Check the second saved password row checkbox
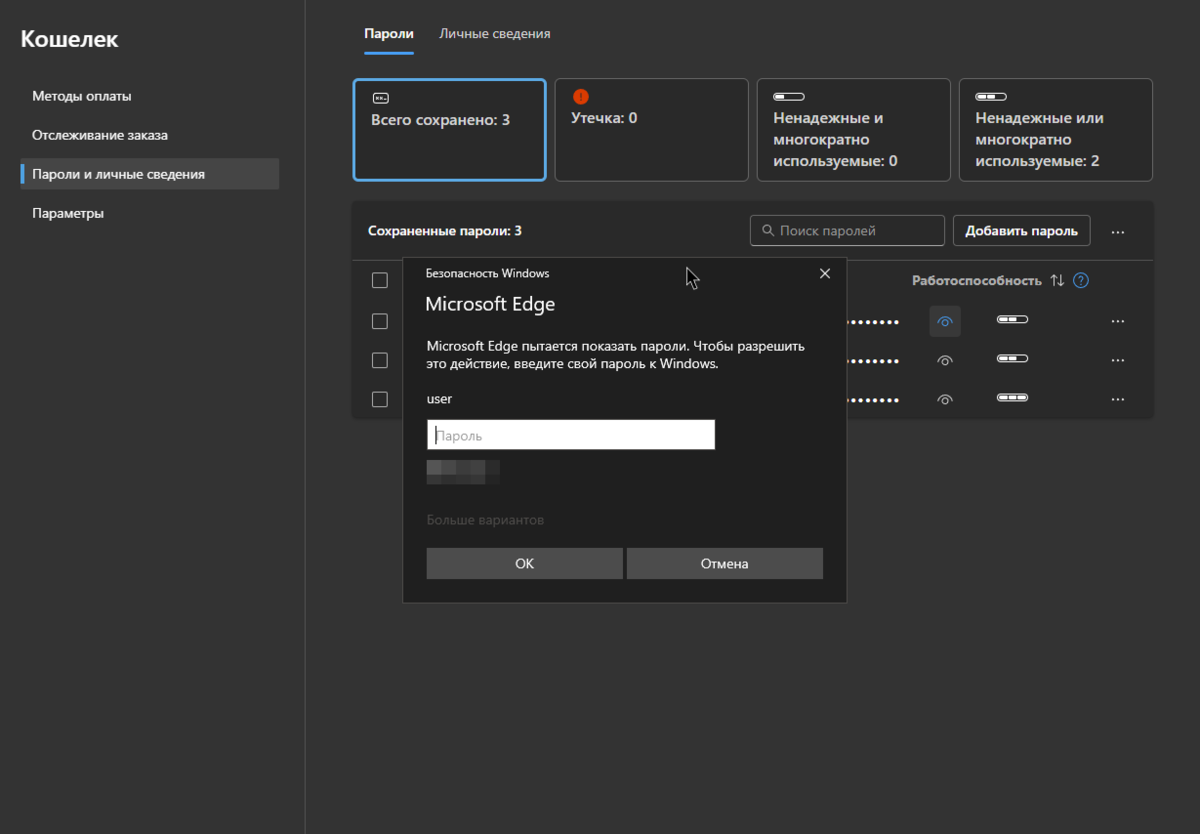1200x834 pixels. (380, 360)
